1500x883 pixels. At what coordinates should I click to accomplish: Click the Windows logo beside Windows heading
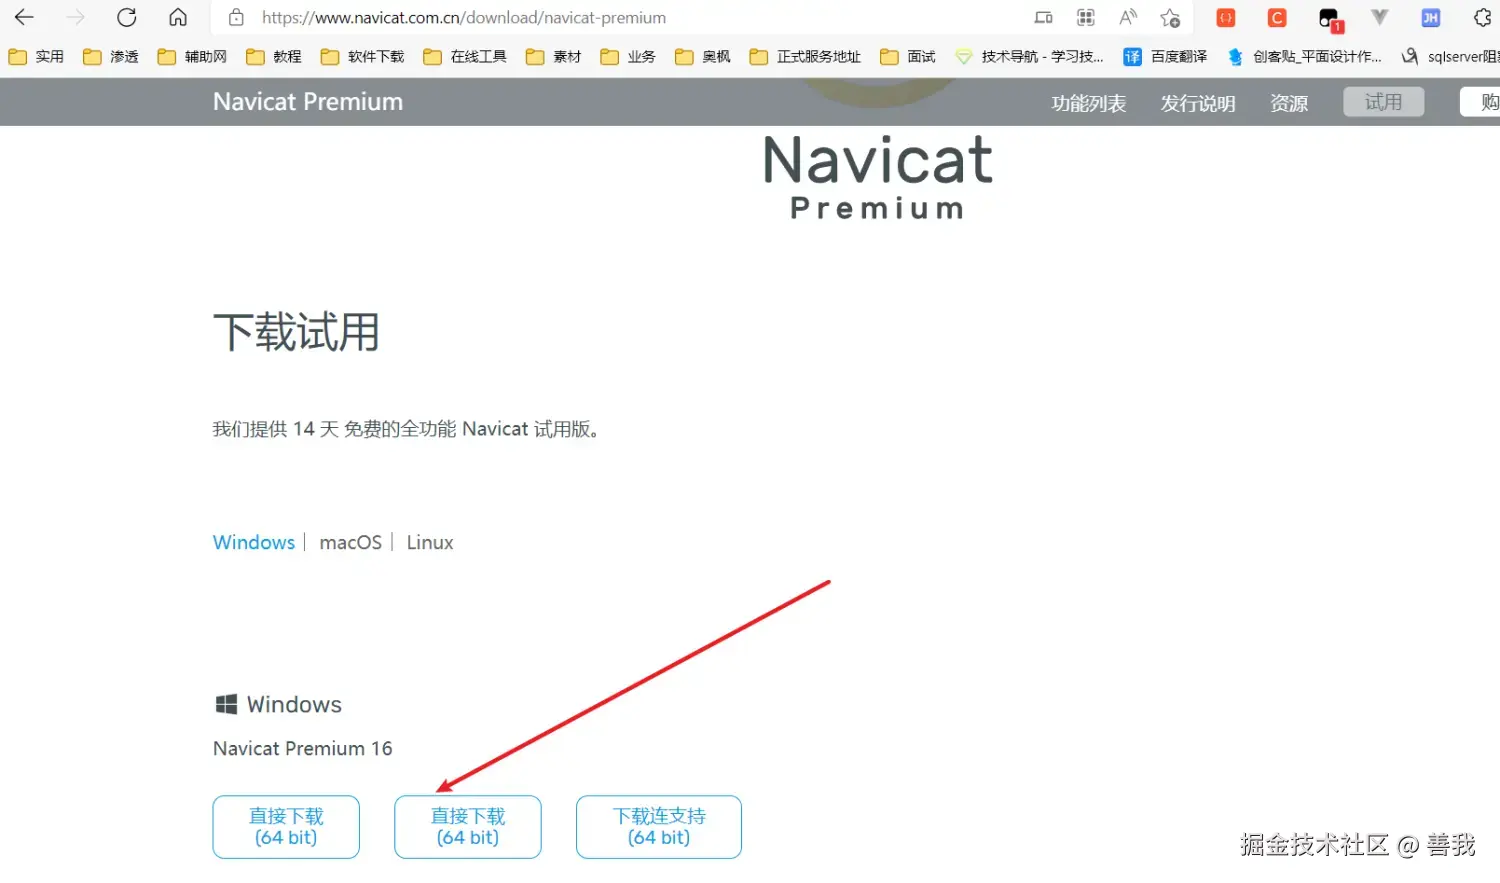coord(226,704)
